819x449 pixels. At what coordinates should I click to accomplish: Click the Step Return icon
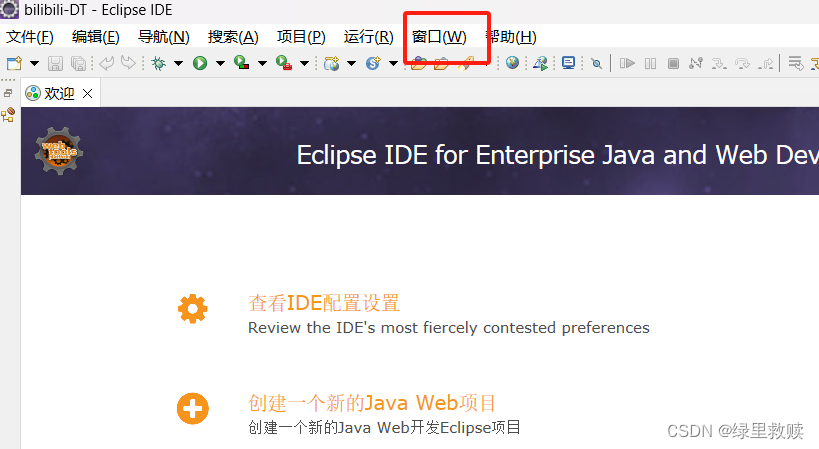coord(766,64)
